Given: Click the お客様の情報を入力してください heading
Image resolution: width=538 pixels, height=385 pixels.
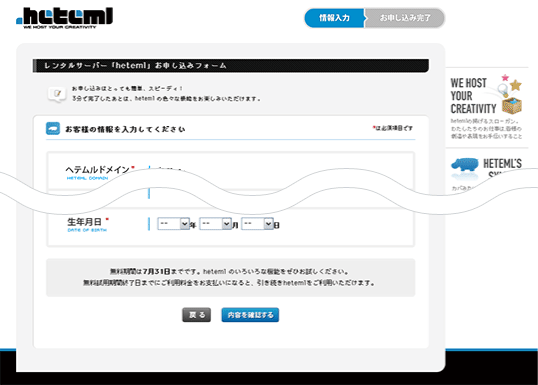Looking at the screenshot, I should [125, 129].
